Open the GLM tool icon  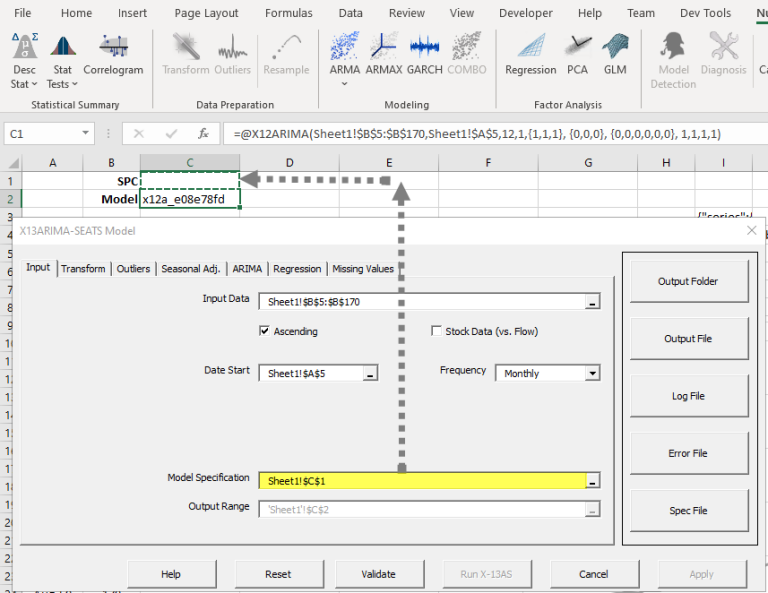(615, 54)
